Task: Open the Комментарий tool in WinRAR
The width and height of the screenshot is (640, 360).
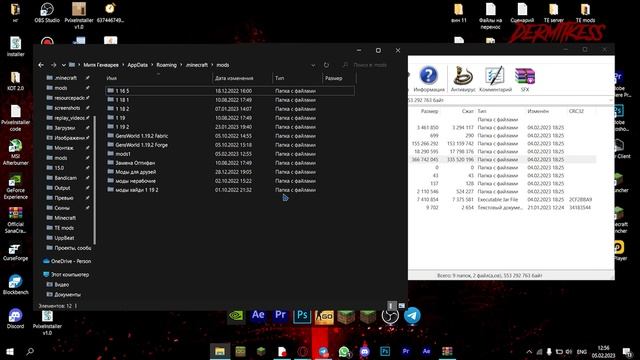Action: click(x=495, y=79)
